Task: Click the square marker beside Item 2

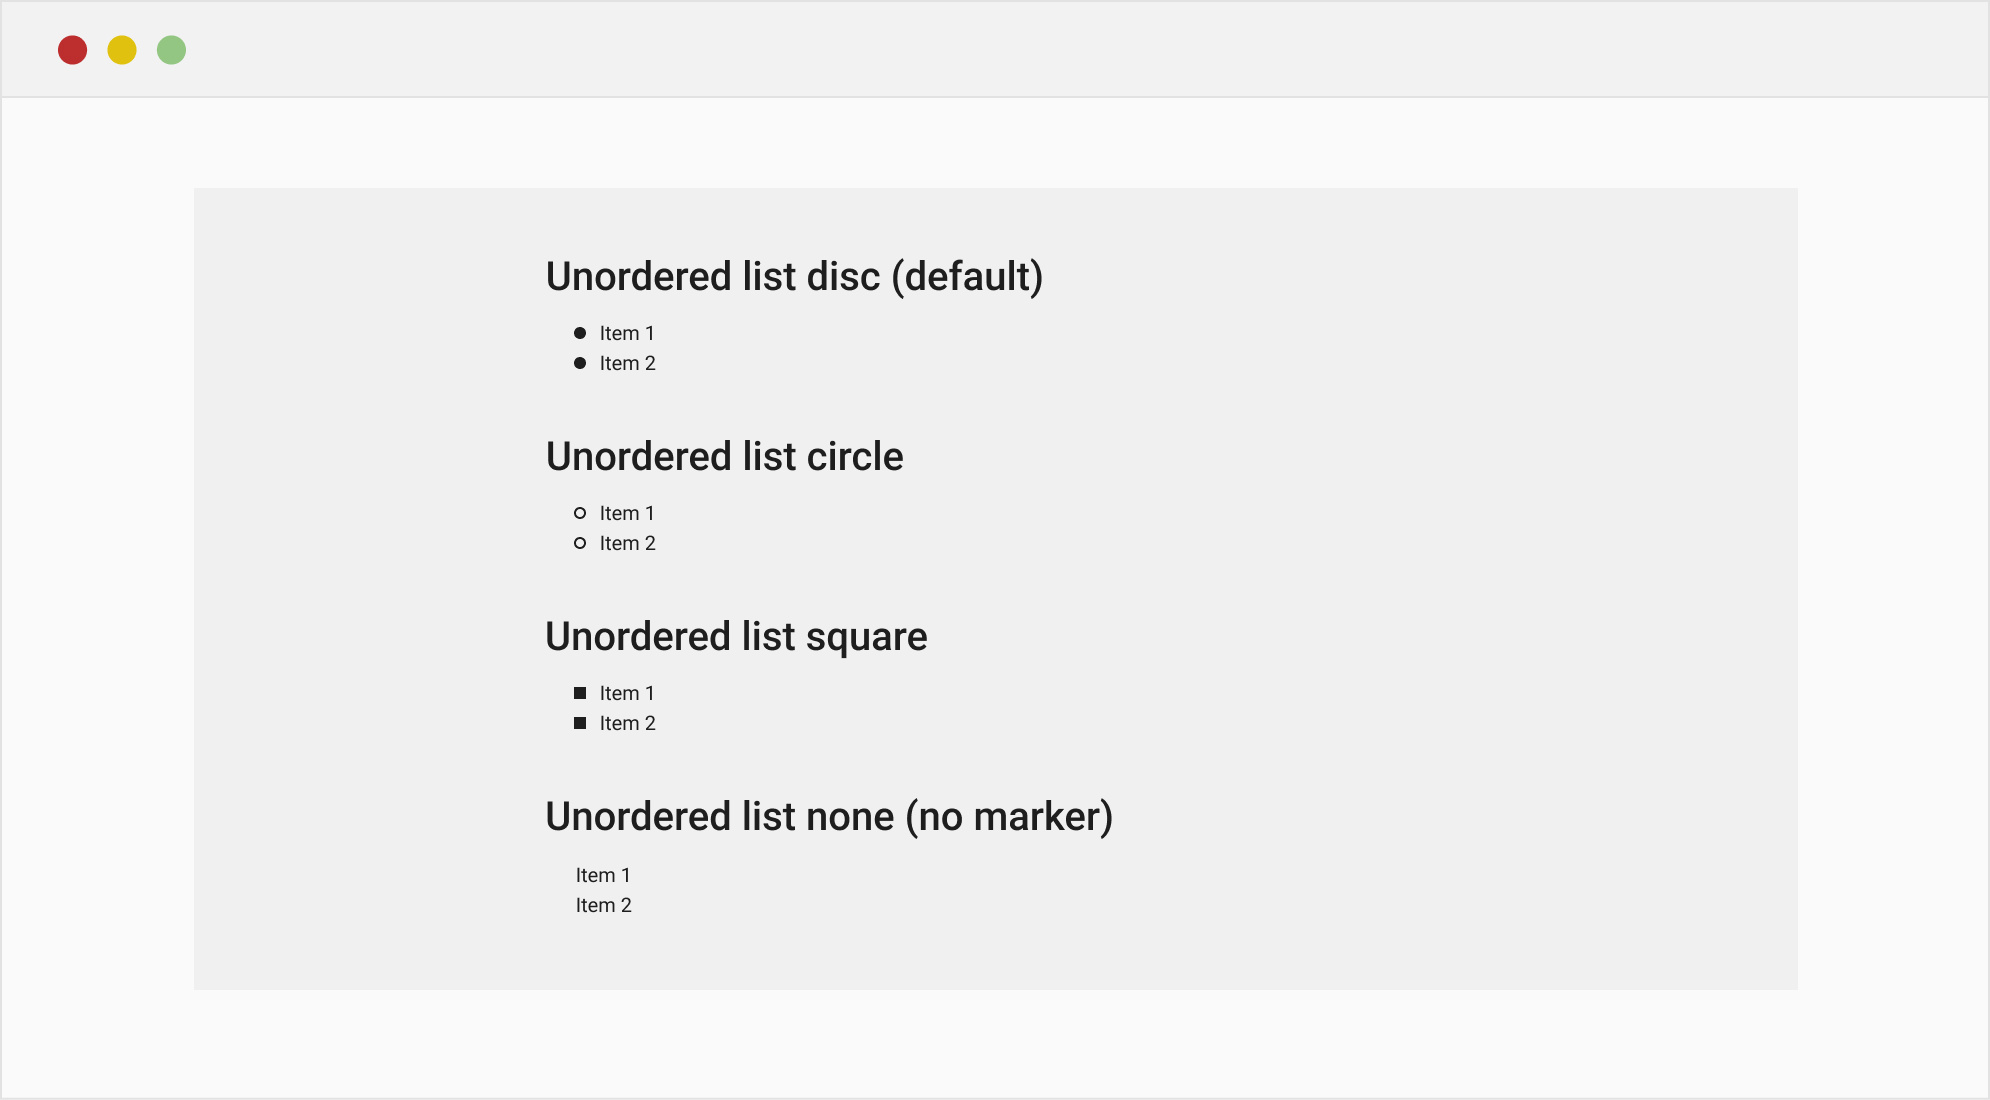Action: point(582,722)
